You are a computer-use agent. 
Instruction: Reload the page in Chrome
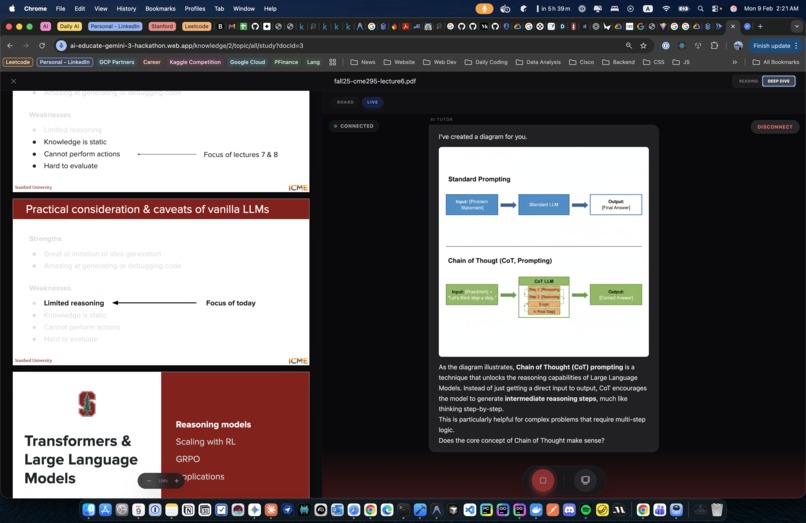click(x=42, y=46)
